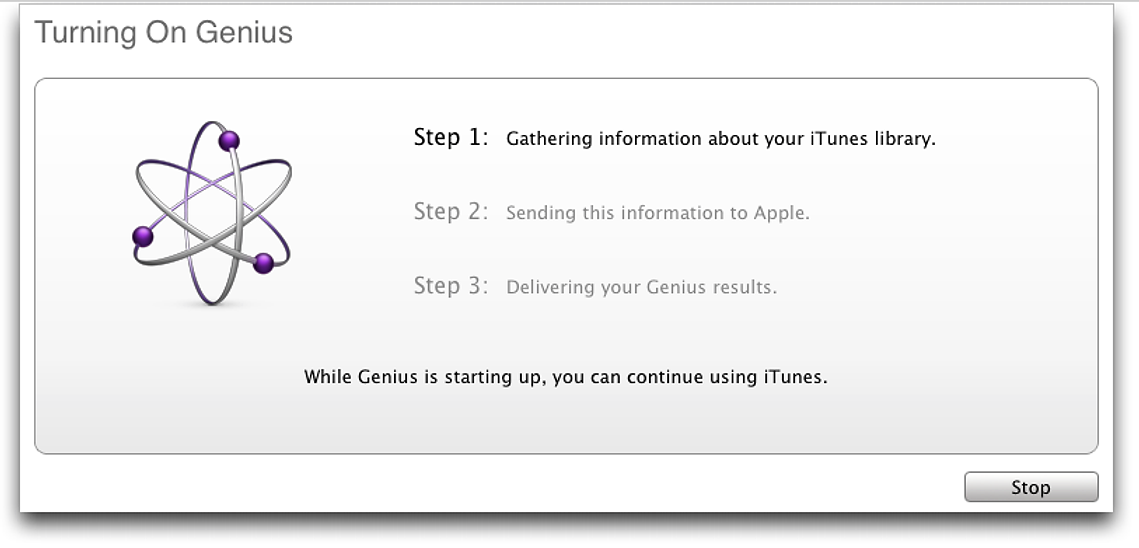The width and height of the screenshot is (1139, 548).
Task: Select the Step 3: label
Action: (451, 286)
